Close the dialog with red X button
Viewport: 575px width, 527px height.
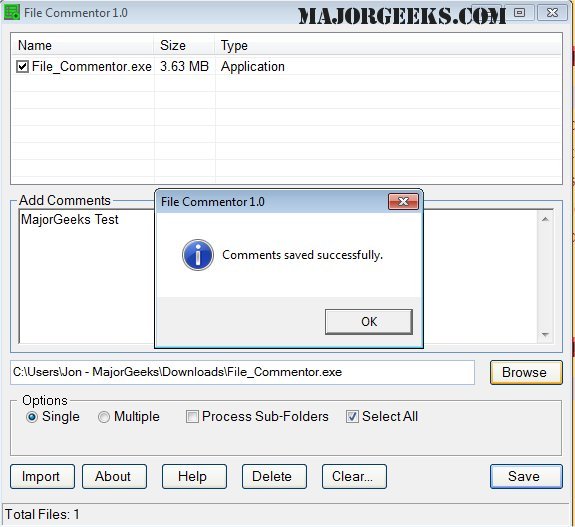tap(403, 201)
